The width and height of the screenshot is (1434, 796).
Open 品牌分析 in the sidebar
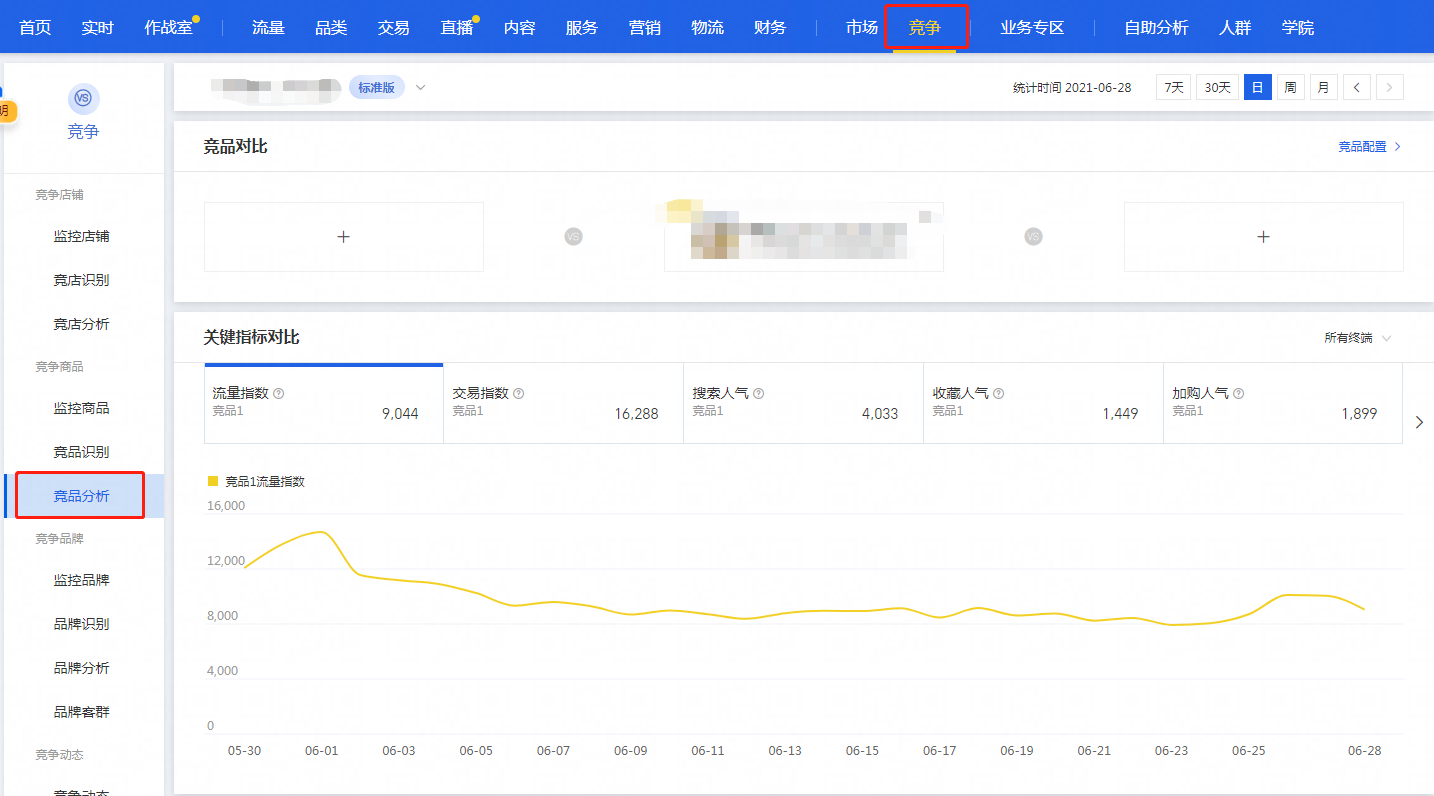coord(81,669)
